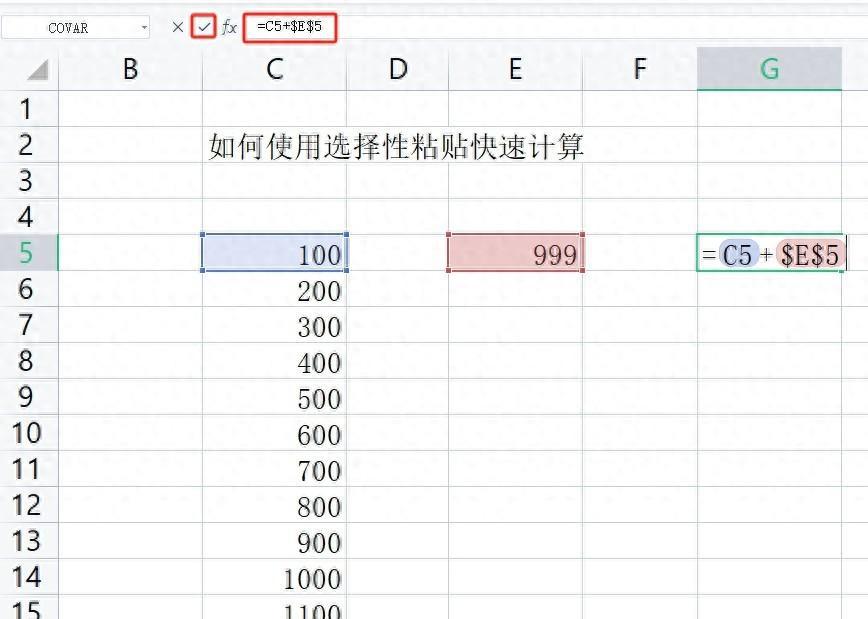Click cell C10 containing 600
The width and height of the screenshot is (868, 619).
275,432
